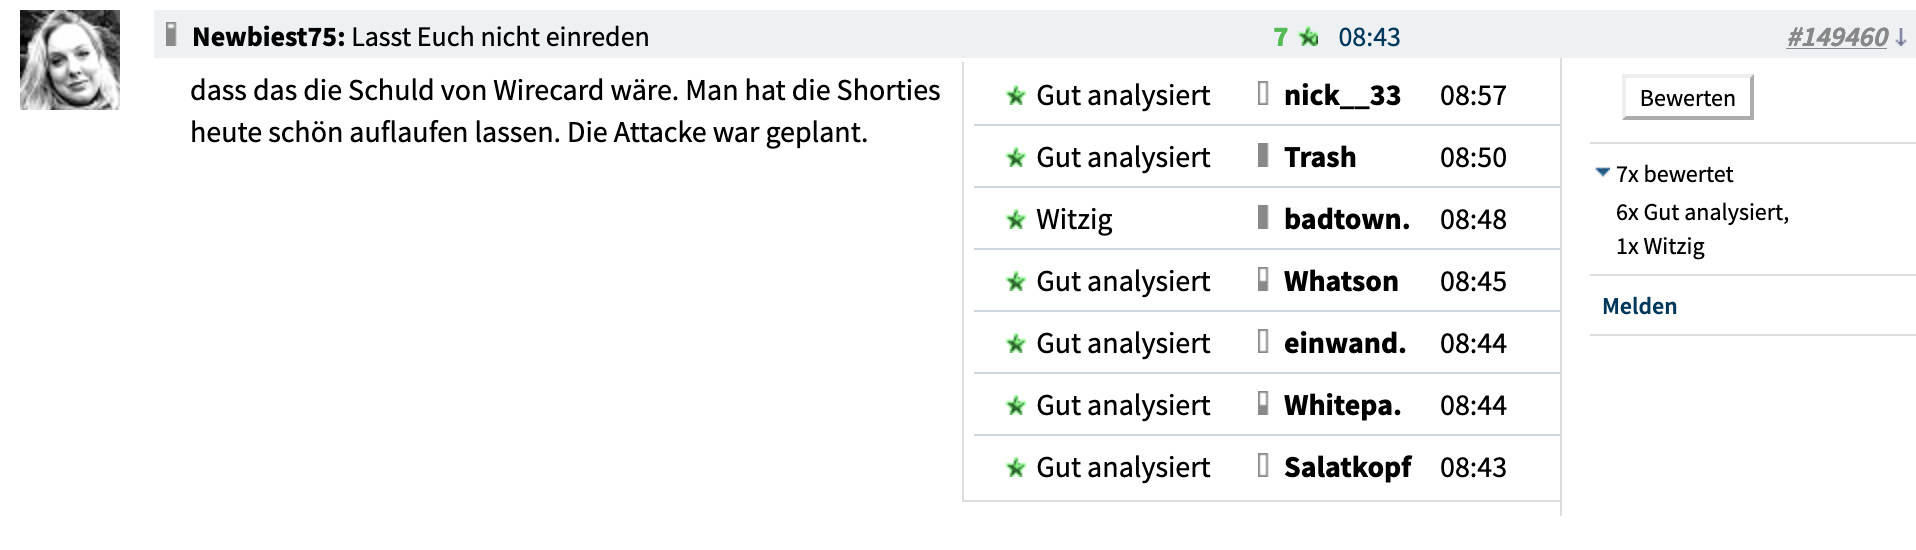Collapse the '7x bewertet' ratings list
This screenshot has height=550, width=1916.
[x=1603, y=173]
